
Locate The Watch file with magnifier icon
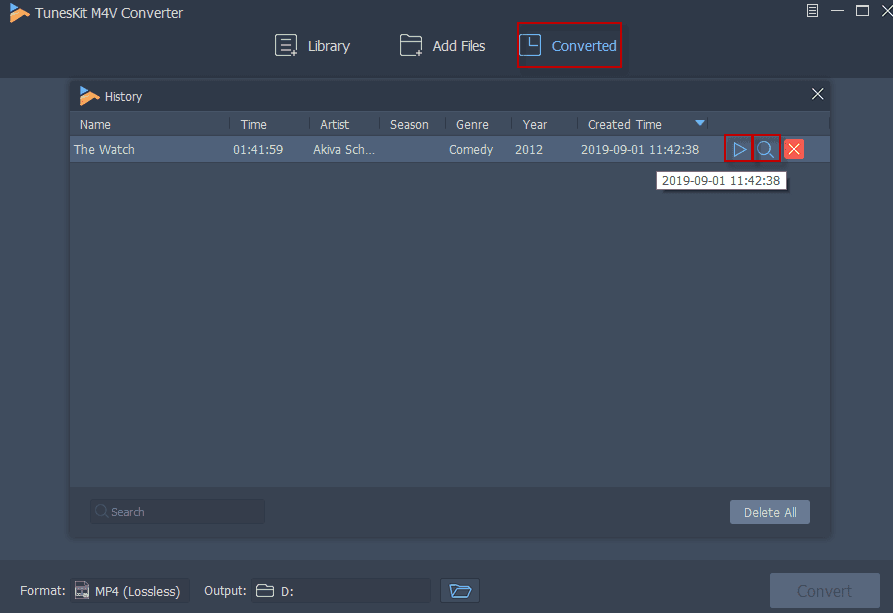point(765,149)
